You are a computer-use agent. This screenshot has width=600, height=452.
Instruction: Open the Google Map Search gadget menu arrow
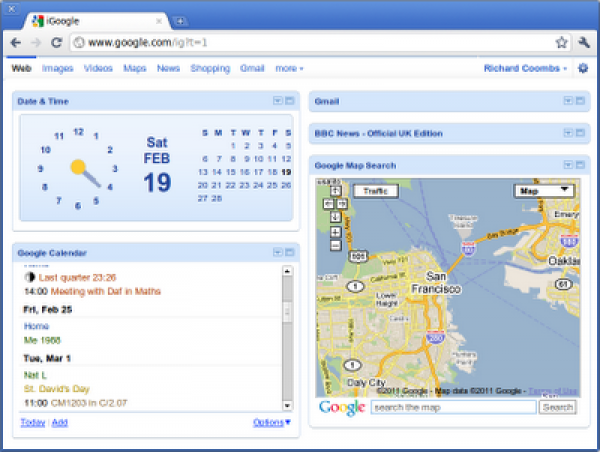(568, 165)
